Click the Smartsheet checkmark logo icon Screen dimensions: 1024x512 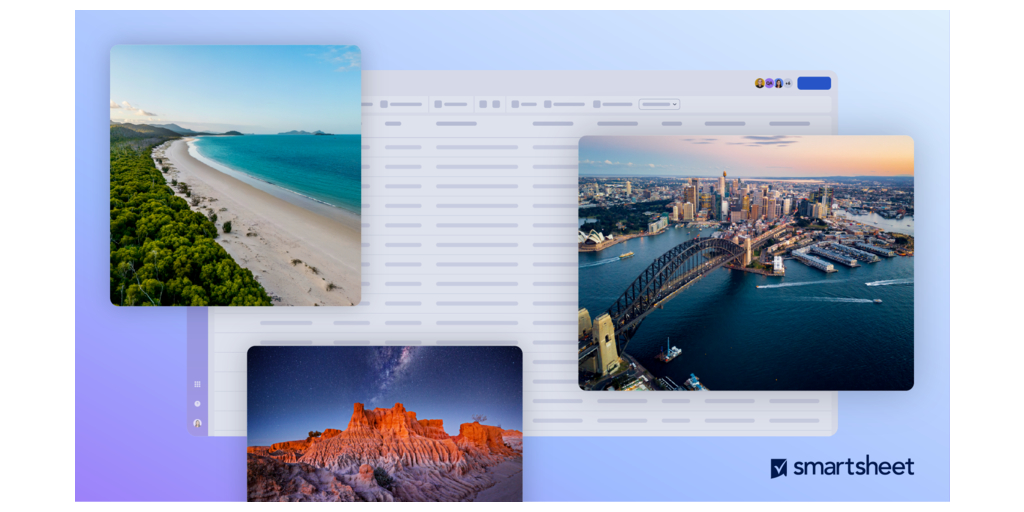779,468
